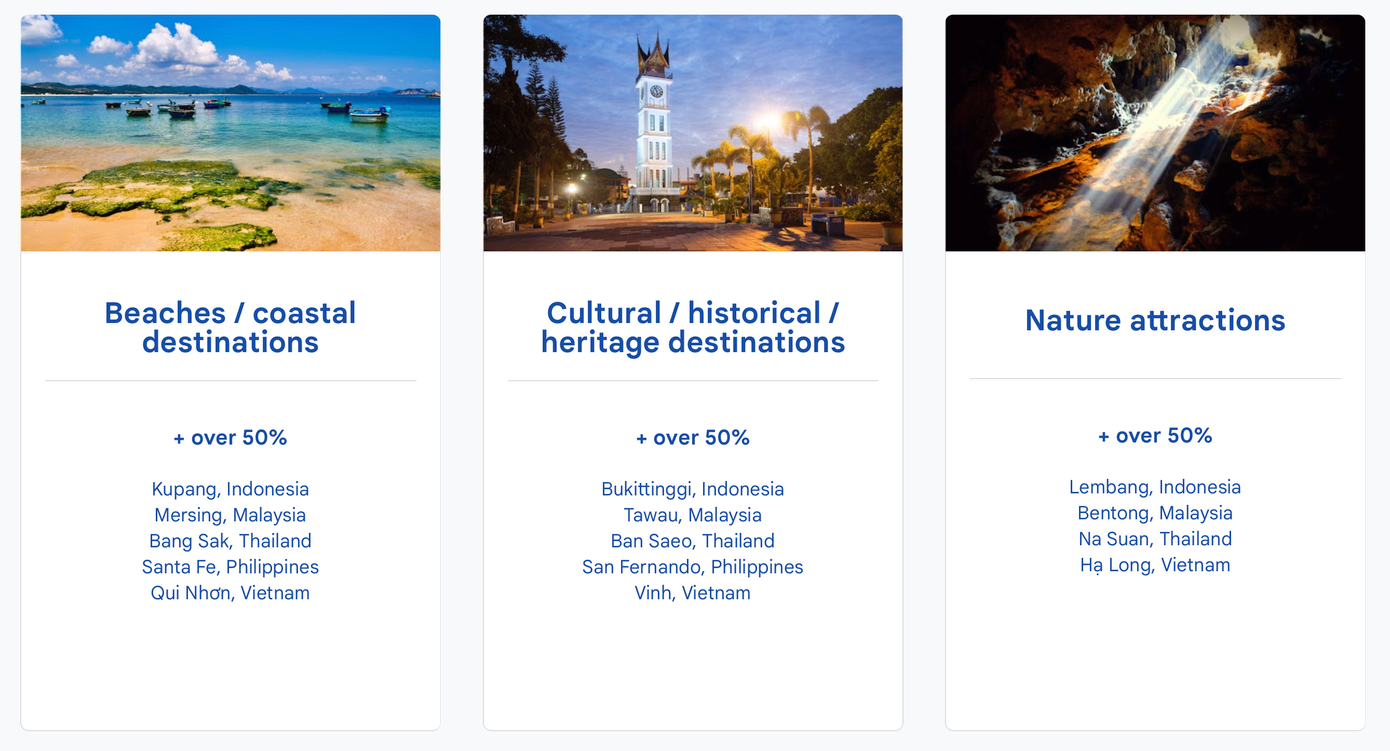Screen dimensions: 1390x751
Task: Open the clock tower plaza image
Action: pyautogui.click(x=692, y=133)
